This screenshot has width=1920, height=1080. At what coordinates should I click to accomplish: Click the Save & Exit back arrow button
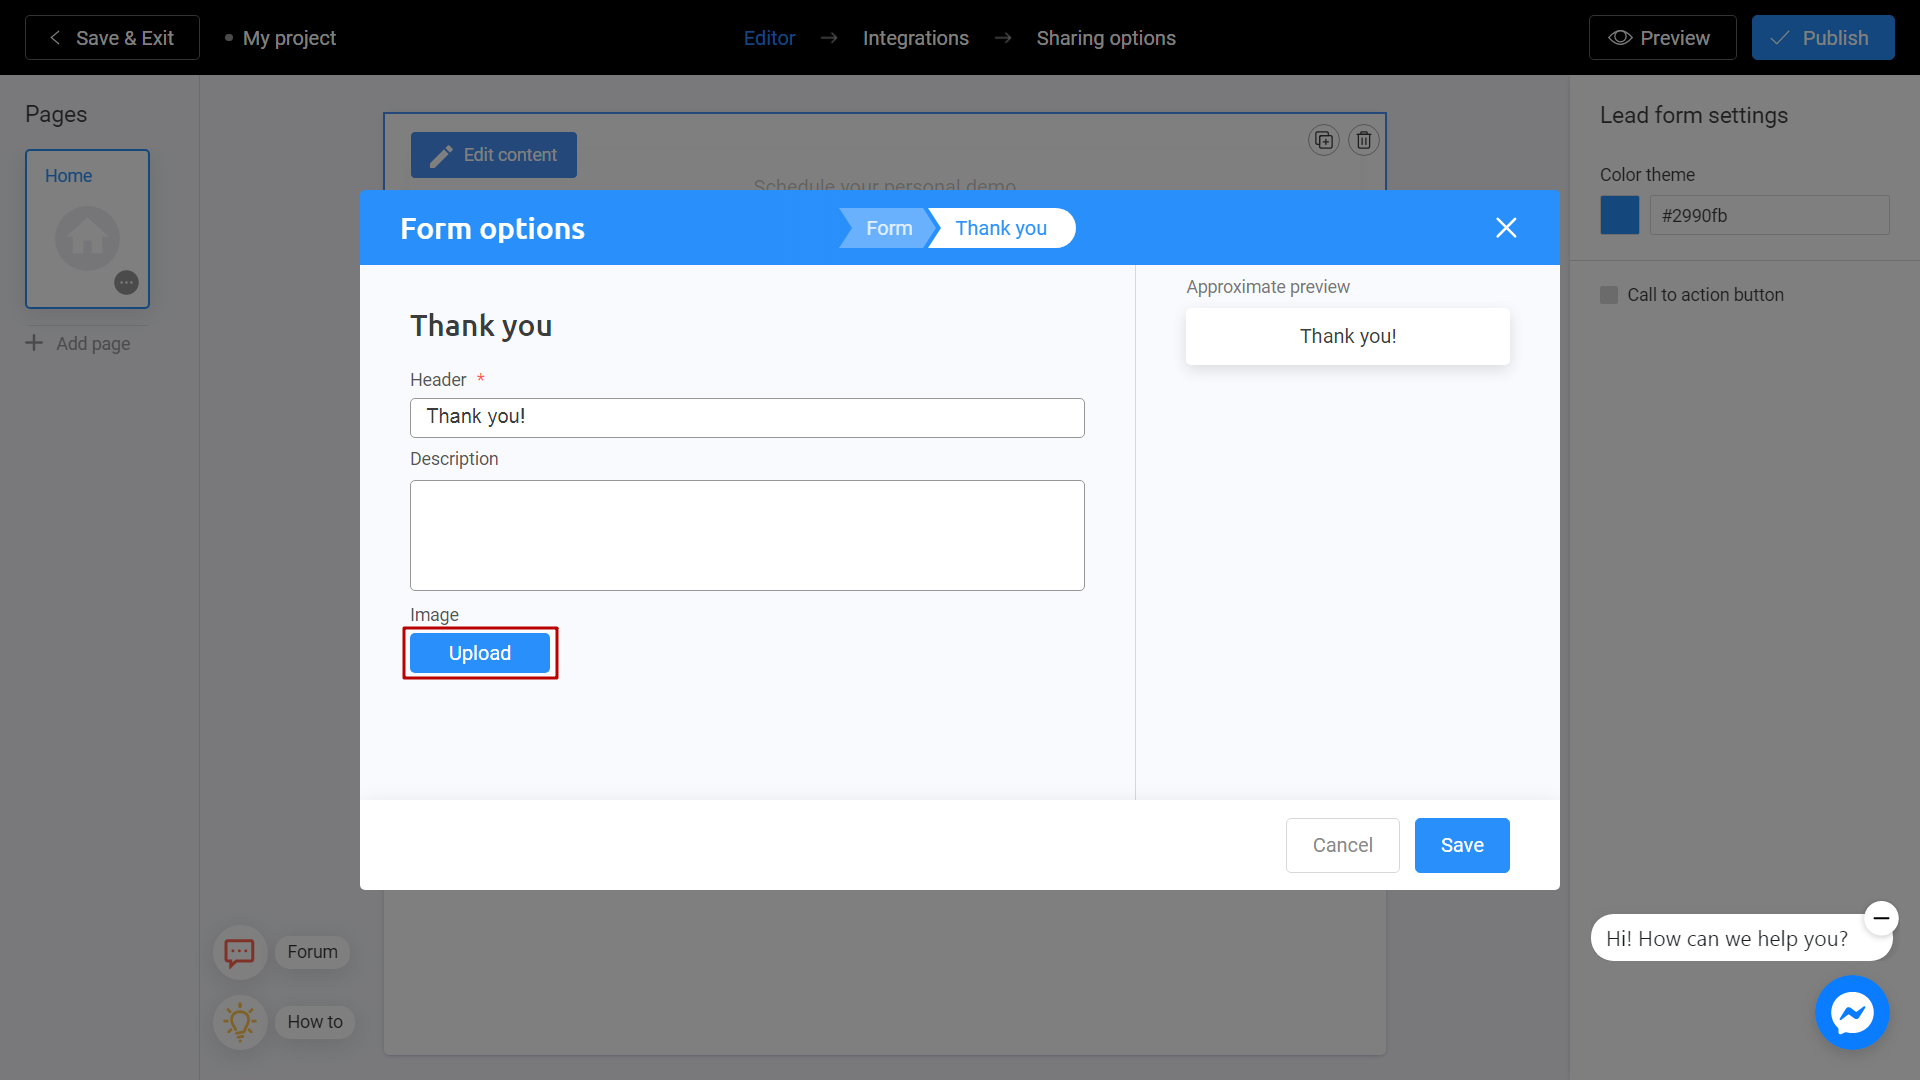(53, 37)
